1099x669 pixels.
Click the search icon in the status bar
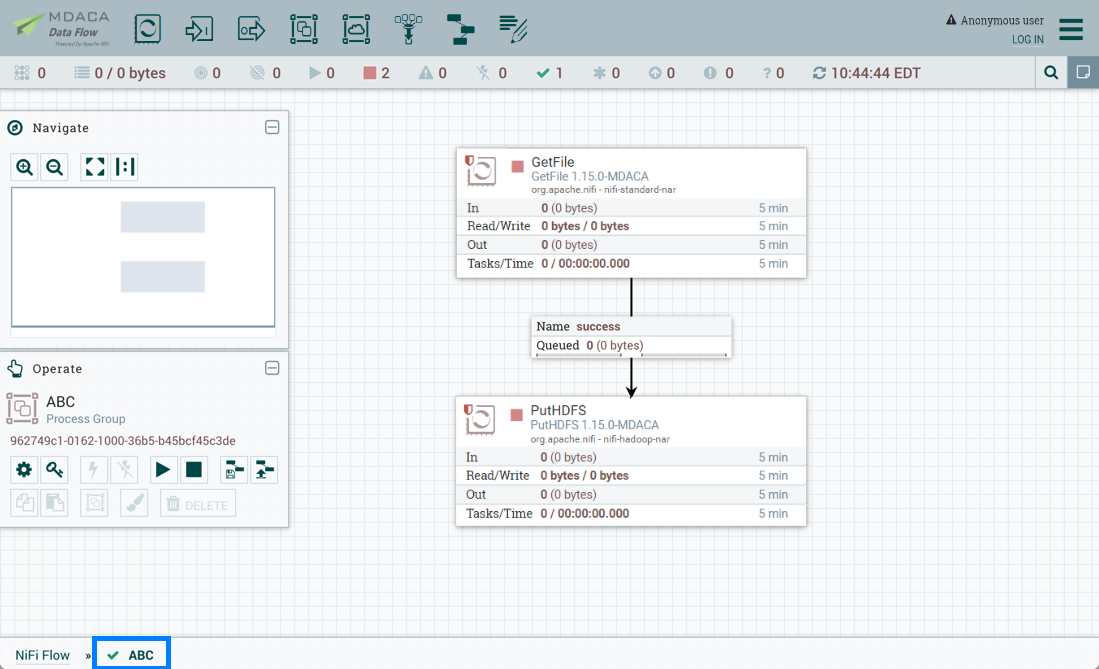(1052, 72)
